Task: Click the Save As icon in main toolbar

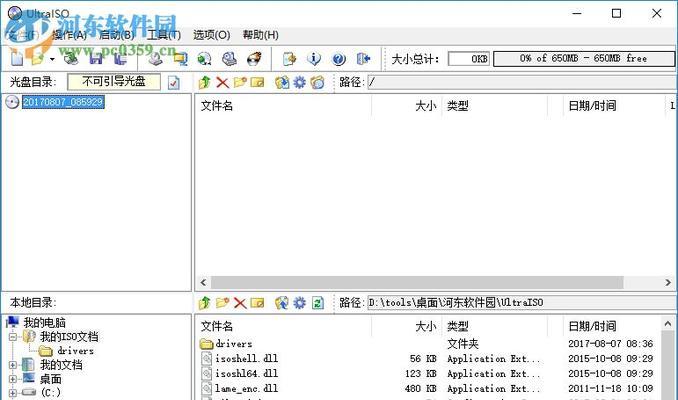Action: [x=121, y=58]
